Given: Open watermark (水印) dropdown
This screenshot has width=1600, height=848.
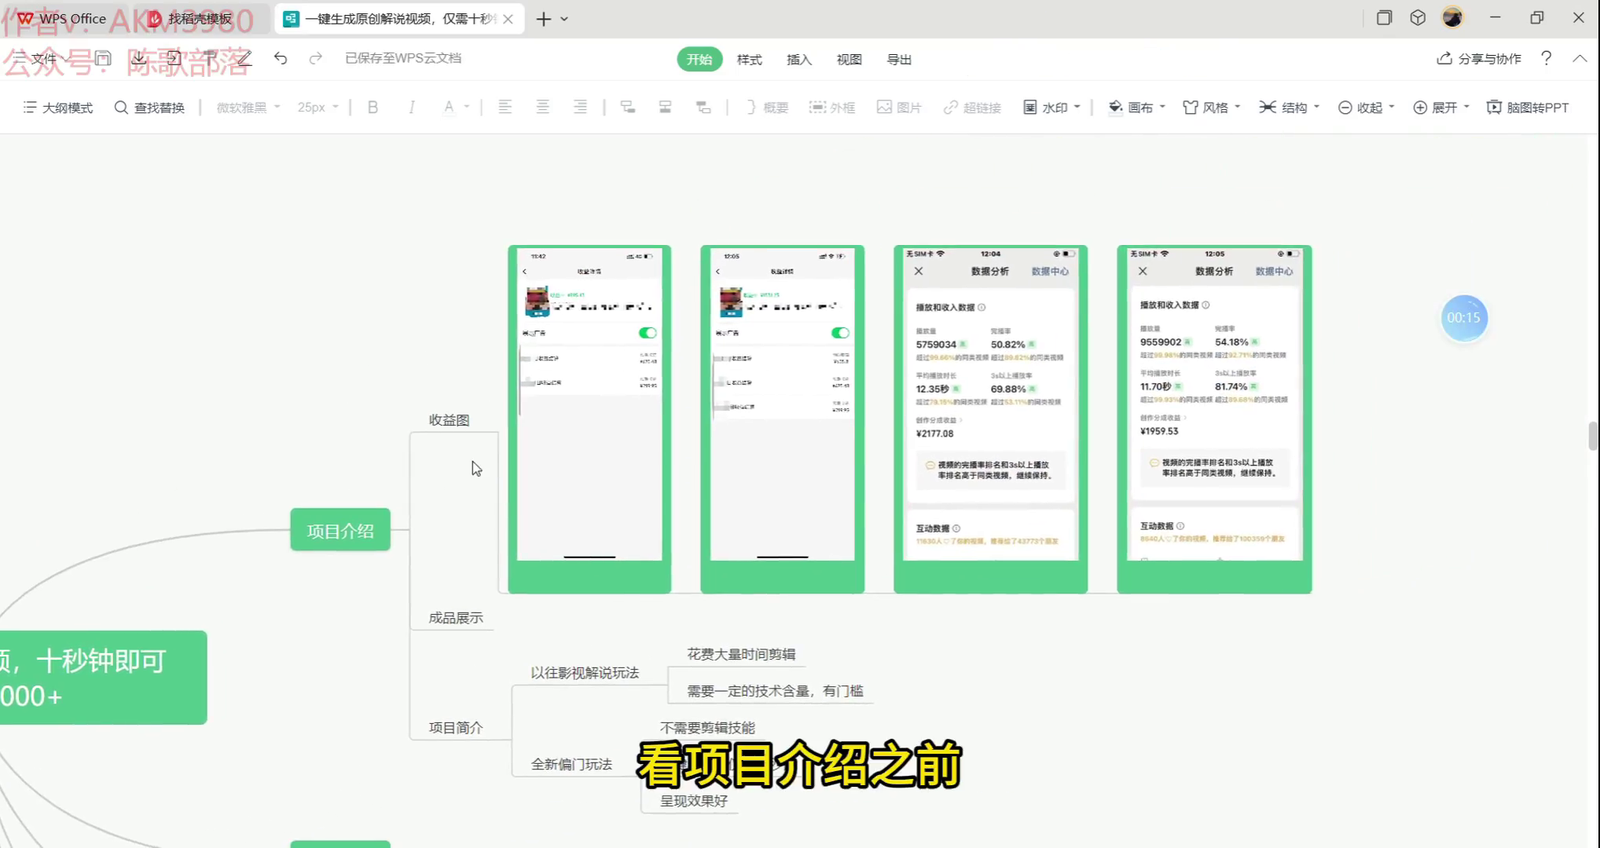Looking at the screenshot, I should [1052, 107].
